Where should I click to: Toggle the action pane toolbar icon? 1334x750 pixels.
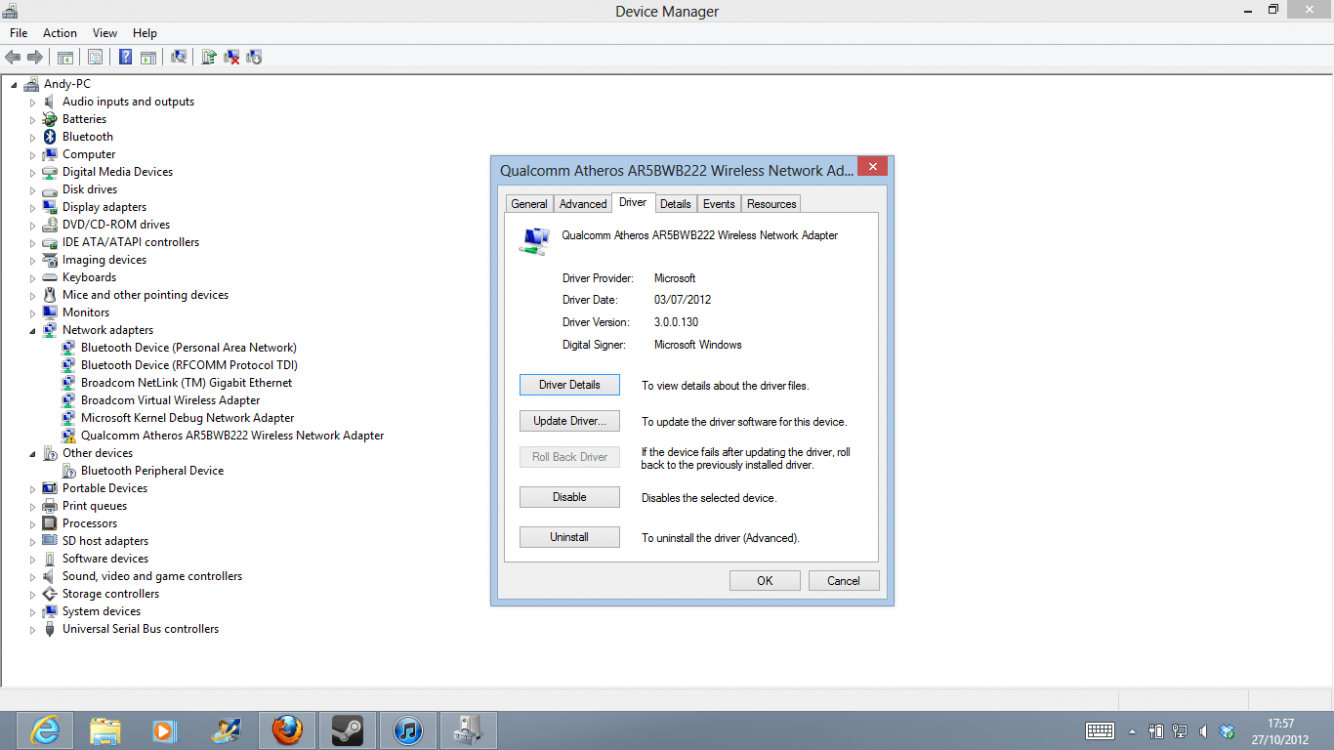148,57
